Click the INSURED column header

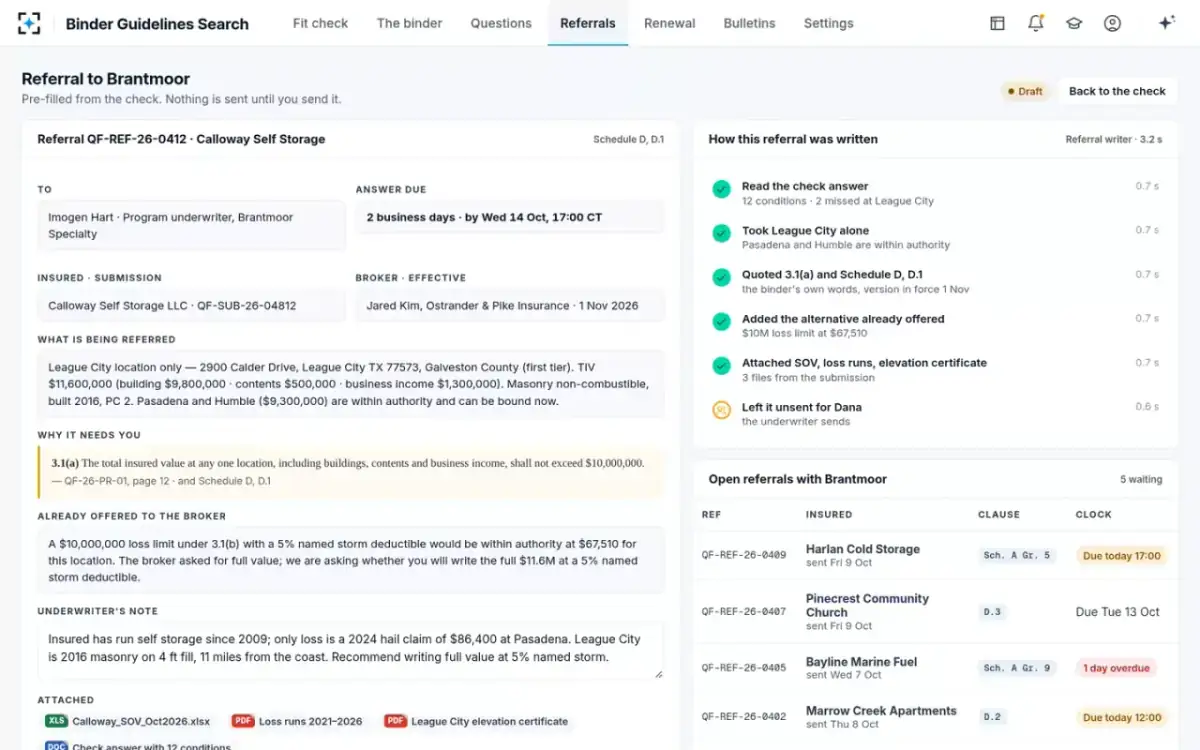[x=829, y=514]
